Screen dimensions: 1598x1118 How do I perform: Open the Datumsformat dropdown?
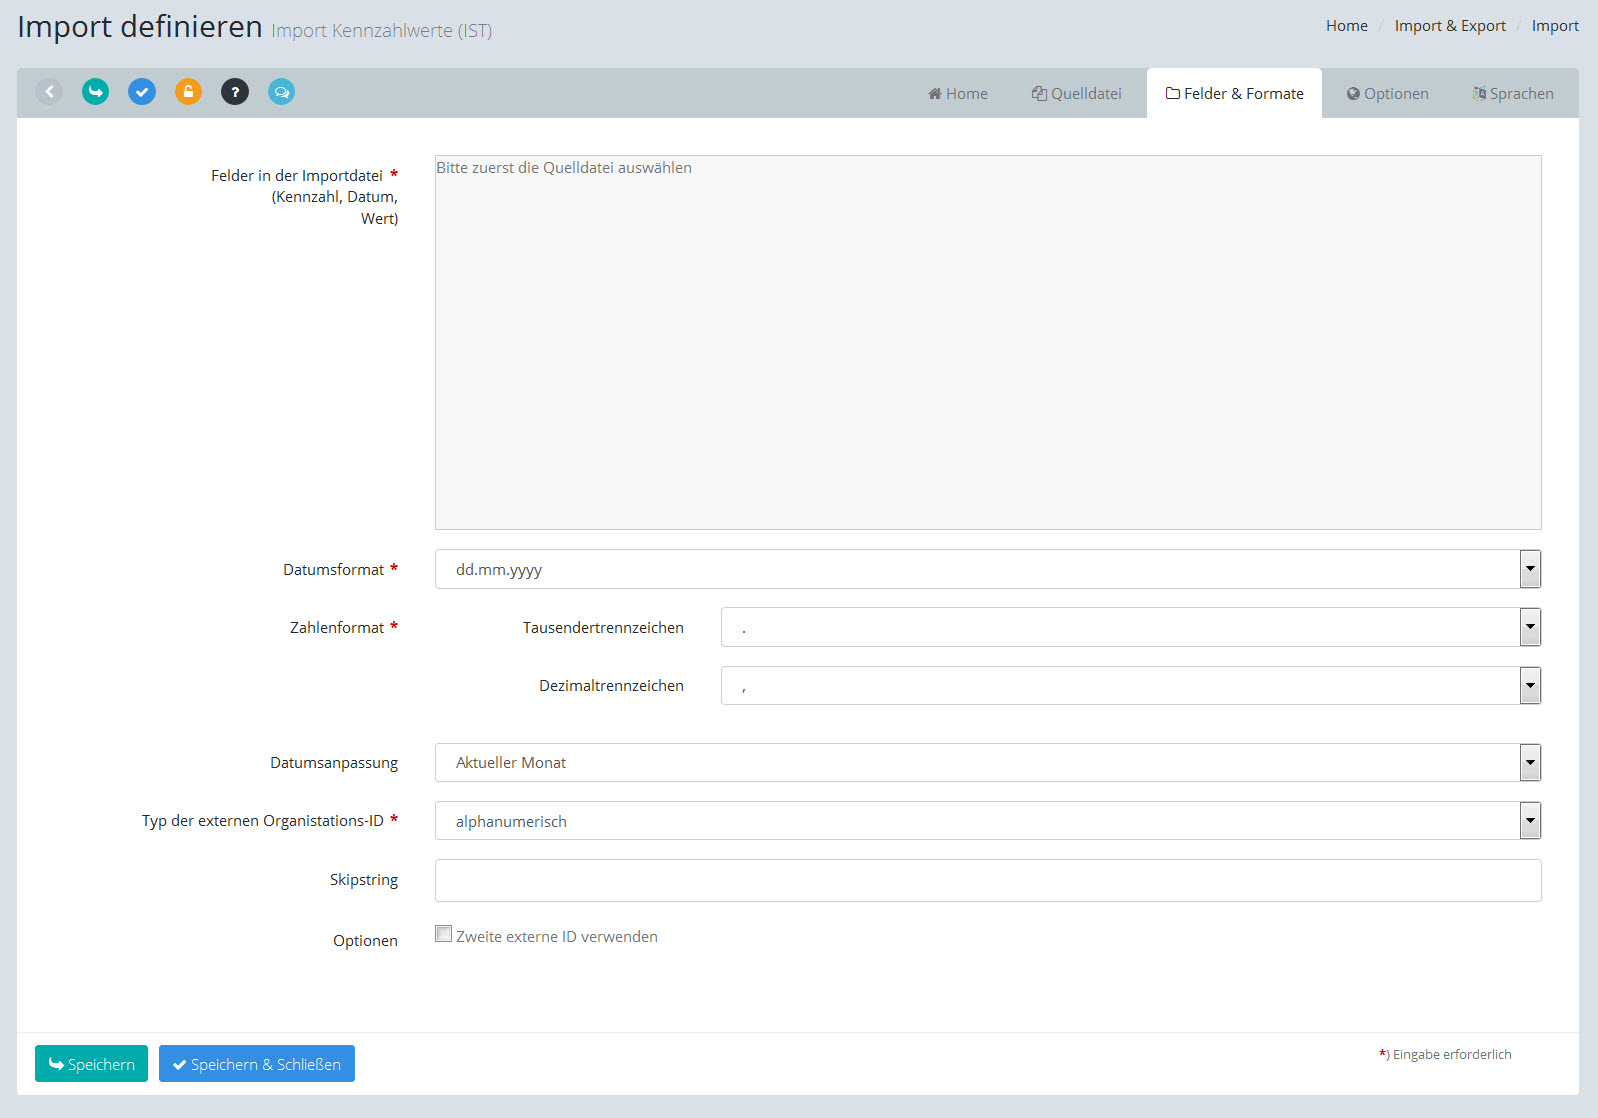click(x=987, y=569)
